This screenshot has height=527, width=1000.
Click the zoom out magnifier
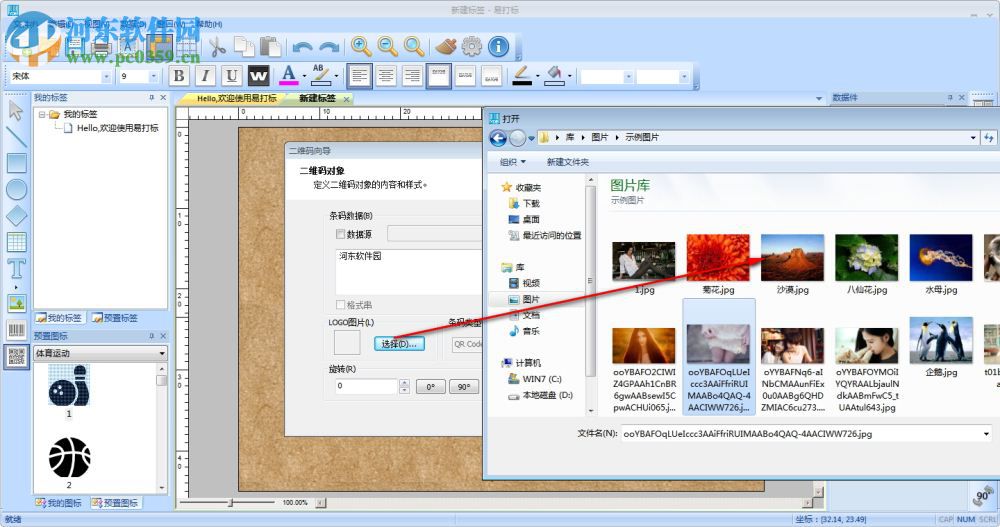(387, 47)
